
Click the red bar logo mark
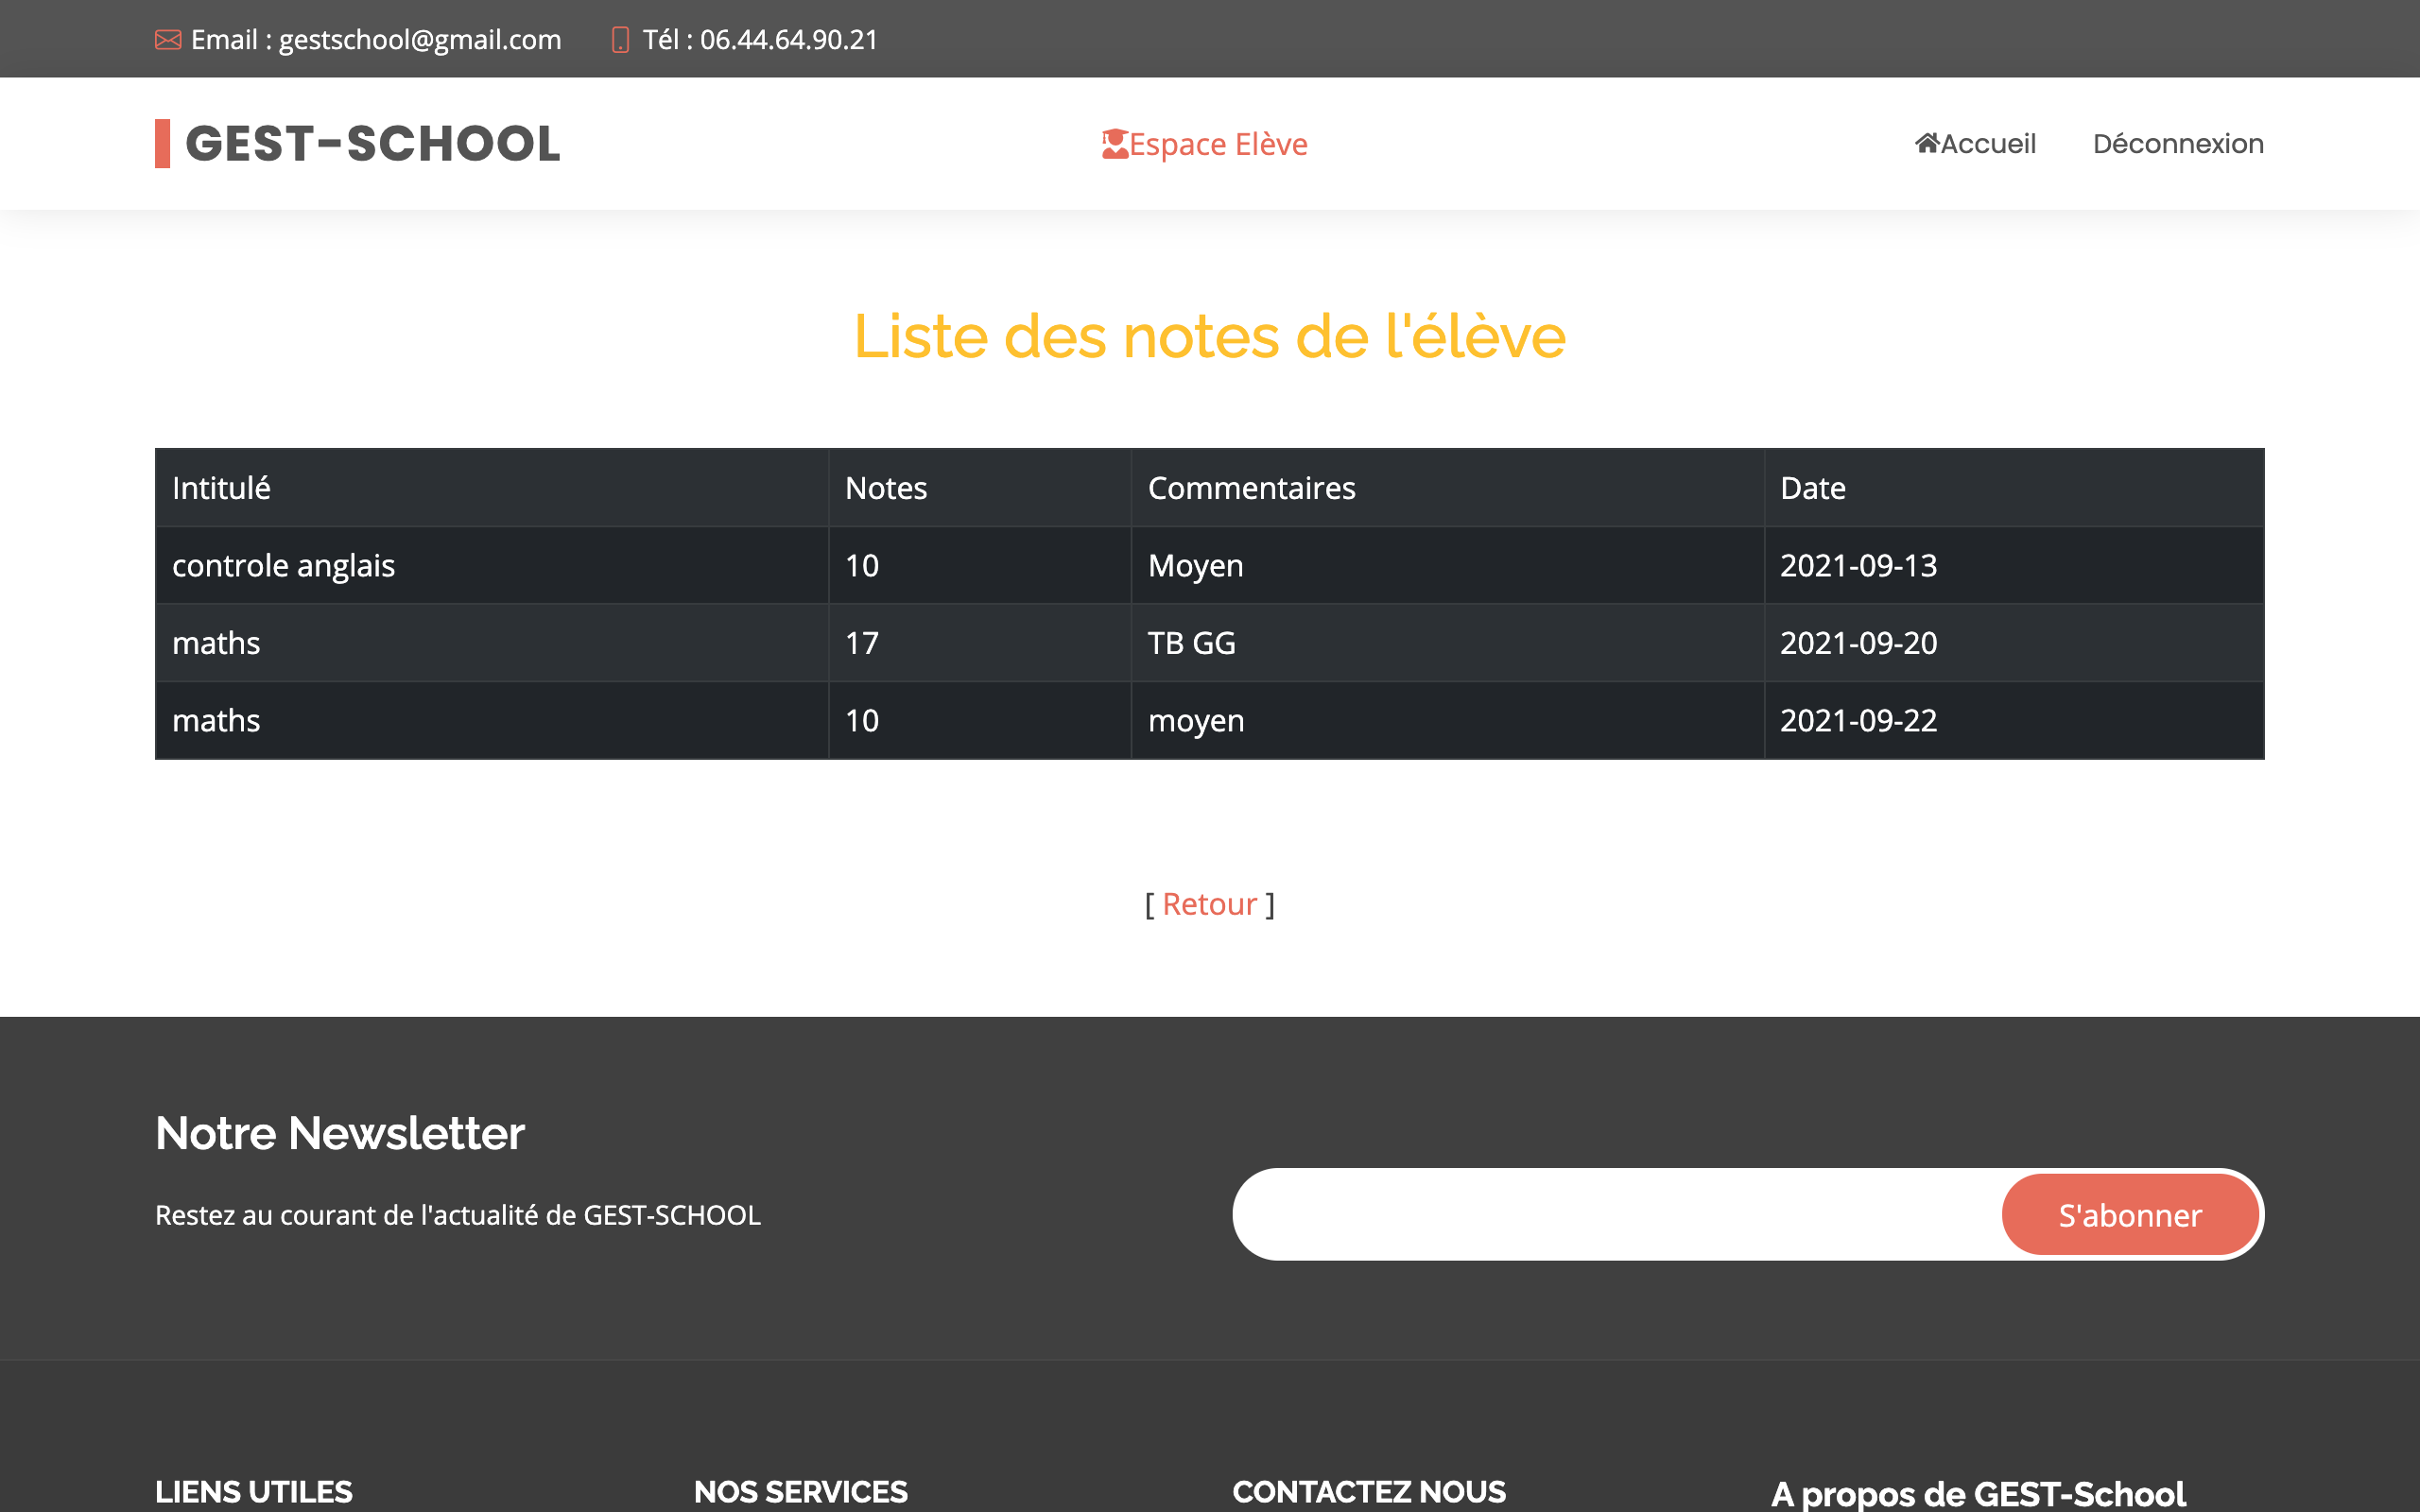(x=162, y=144)
